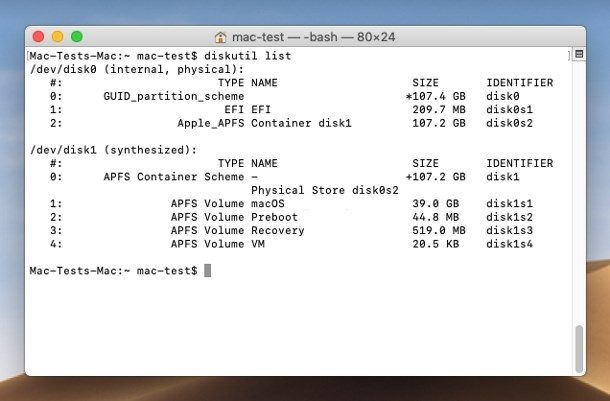610x401 pixels.
Task: Click the '44.8 MB' size value
Action: [436, 217]
